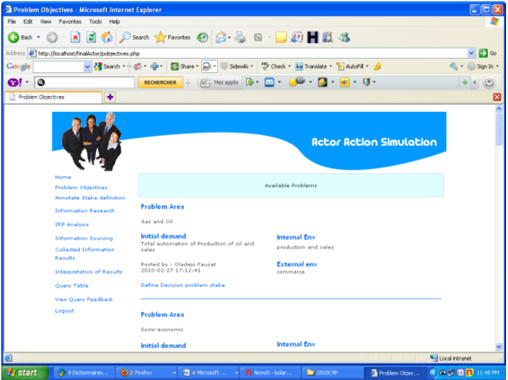This screenshot has height=380, width=508.
Task: Open Query Table link
Action: point(72,286)
